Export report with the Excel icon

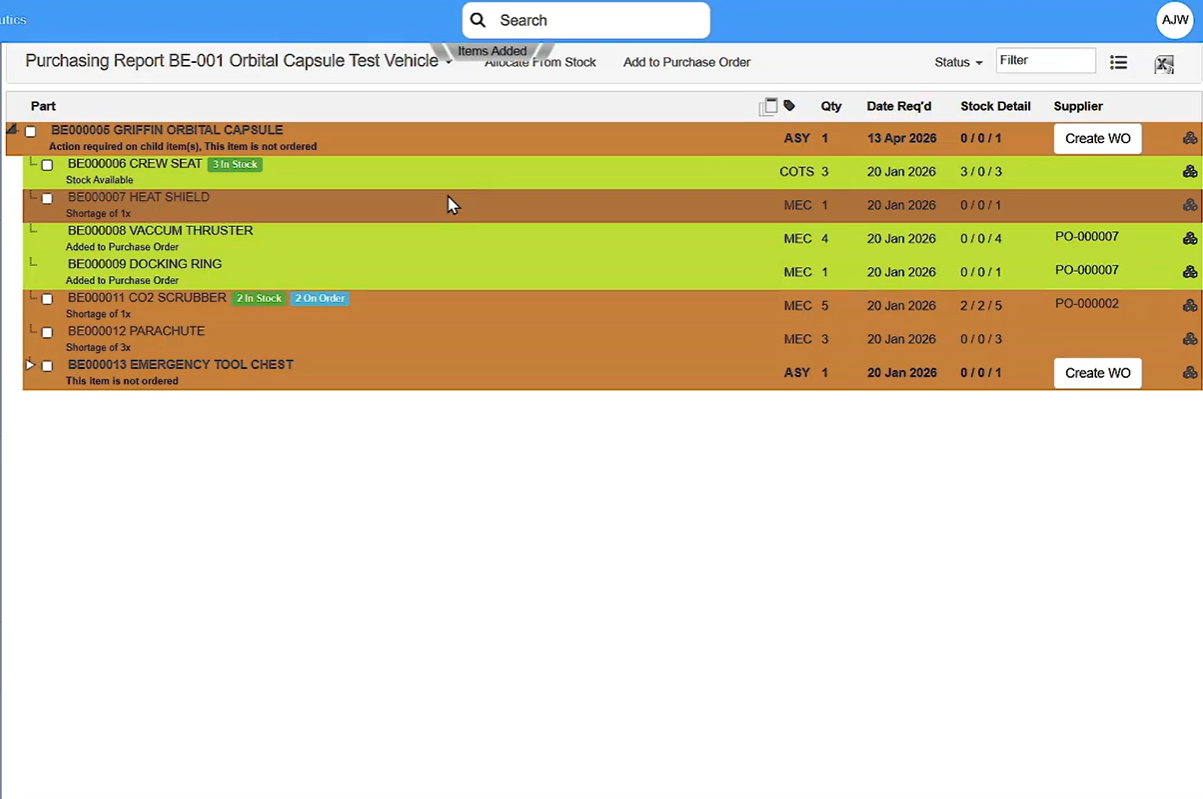point(1164,64)
